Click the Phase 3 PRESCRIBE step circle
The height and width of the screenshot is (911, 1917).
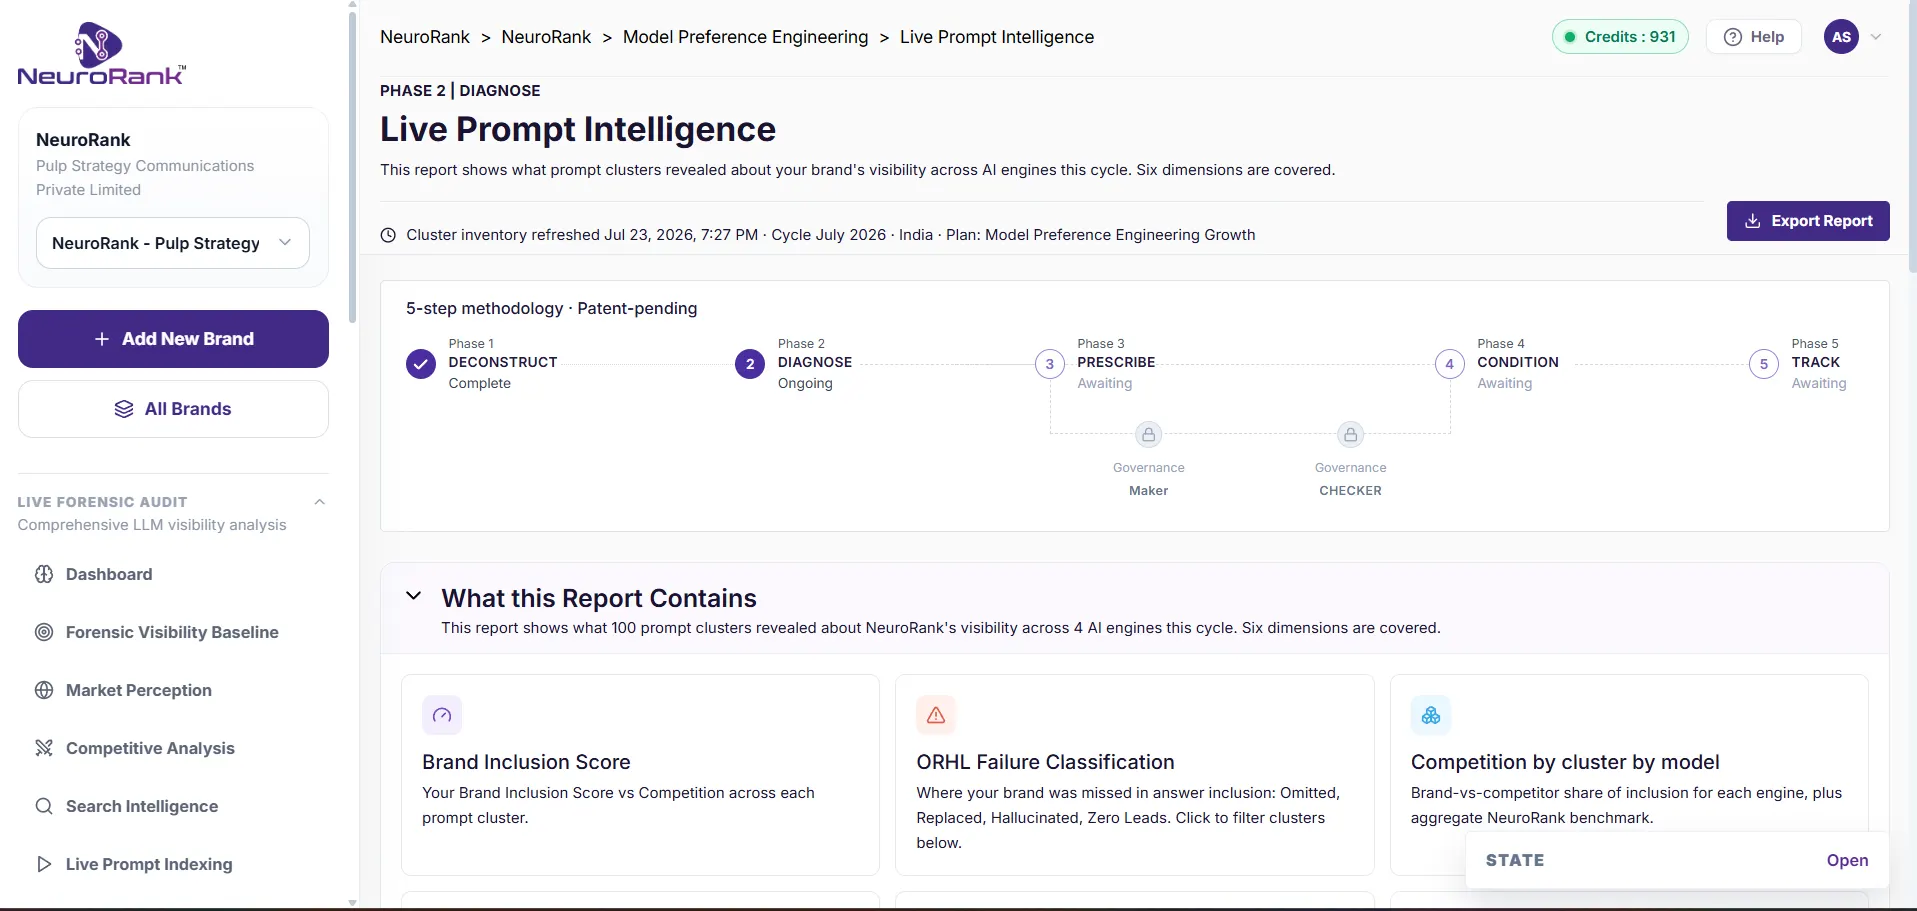pos(1049,364)
